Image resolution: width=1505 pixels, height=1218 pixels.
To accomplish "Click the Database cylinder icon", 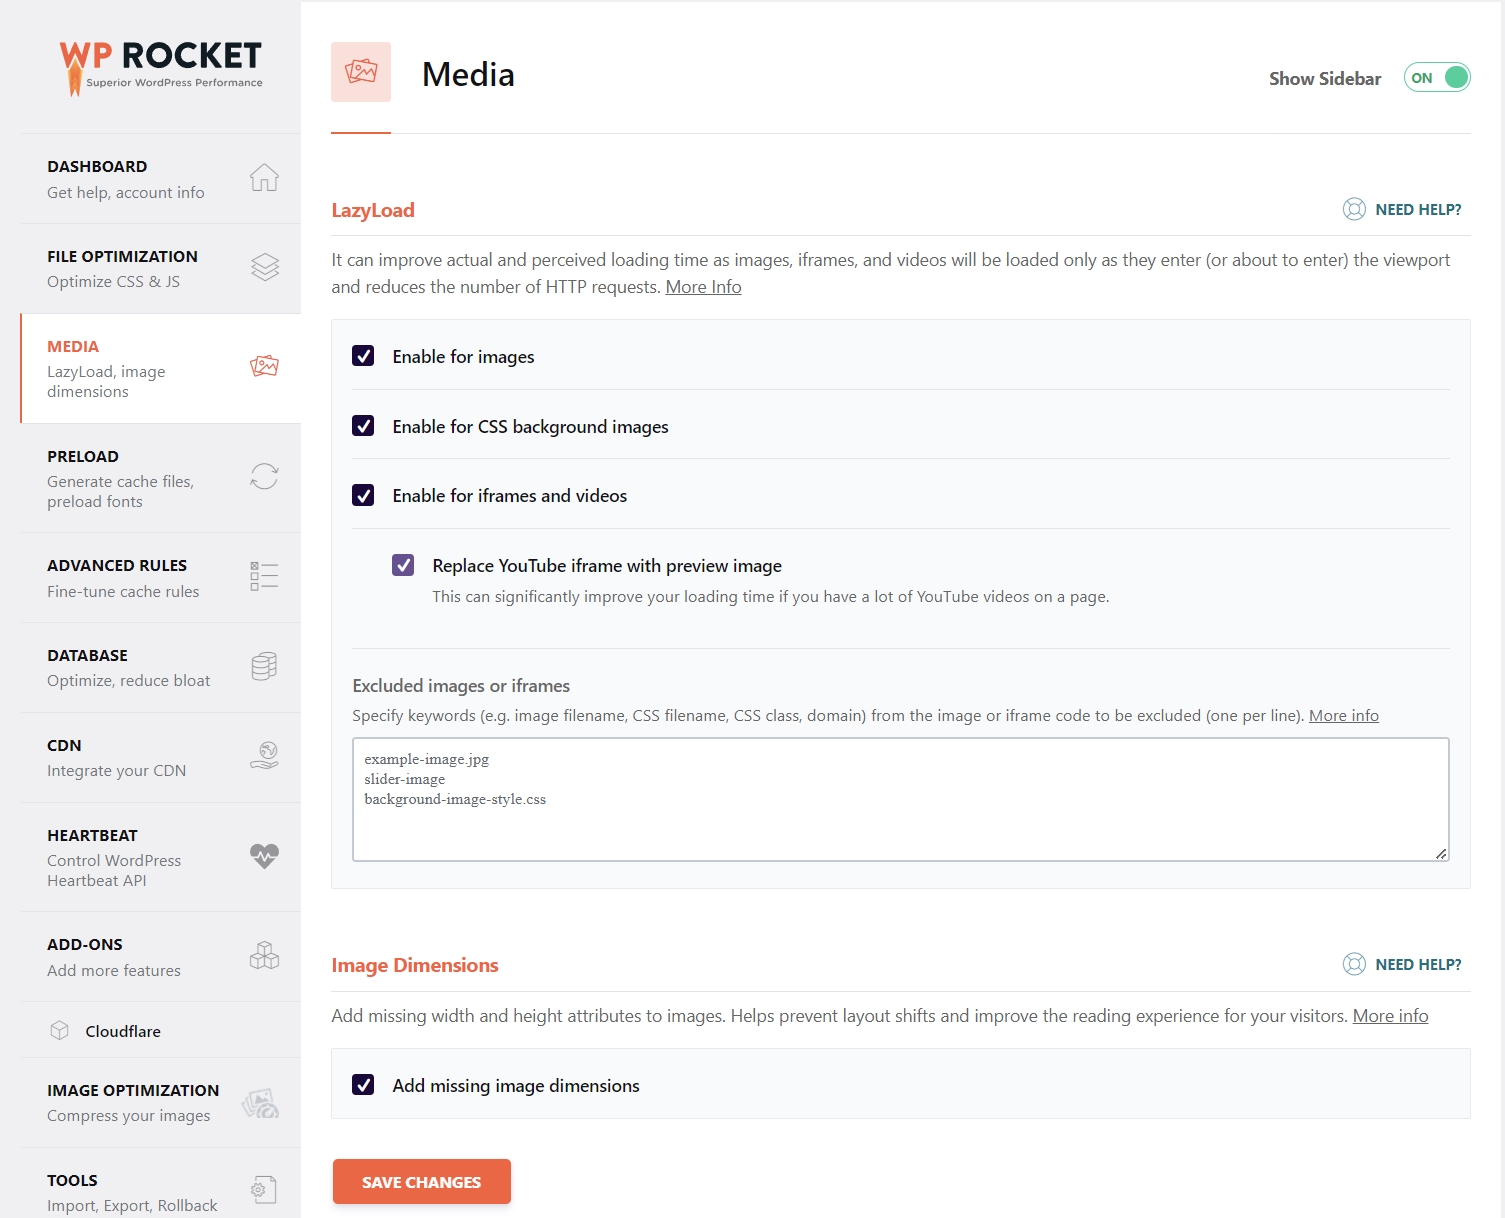I will [x=264, y=667].
